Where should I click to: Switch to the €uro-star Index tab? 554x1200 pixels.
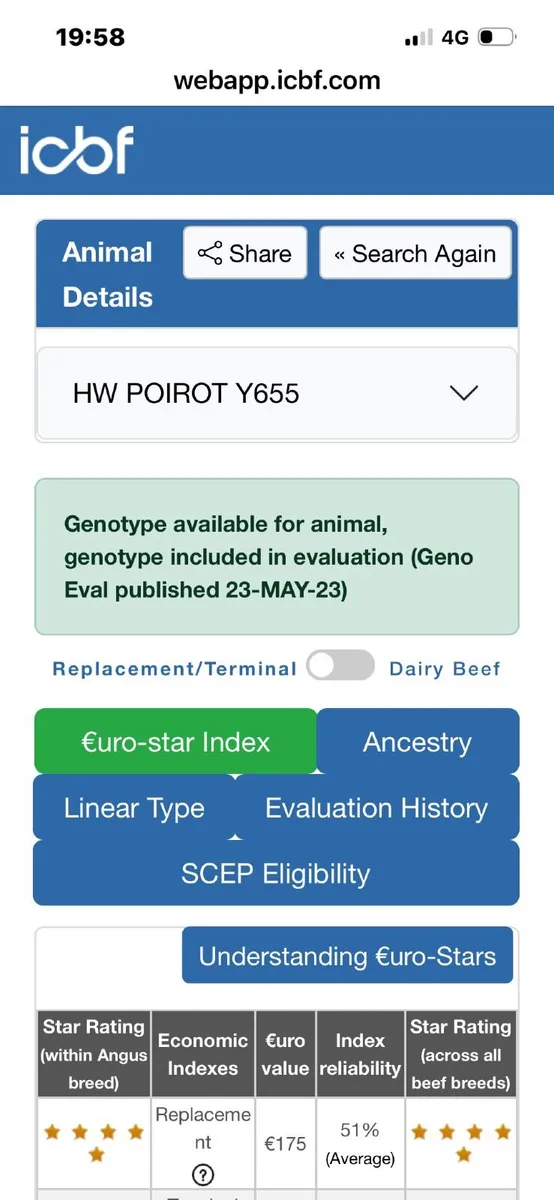pos(176,742)
